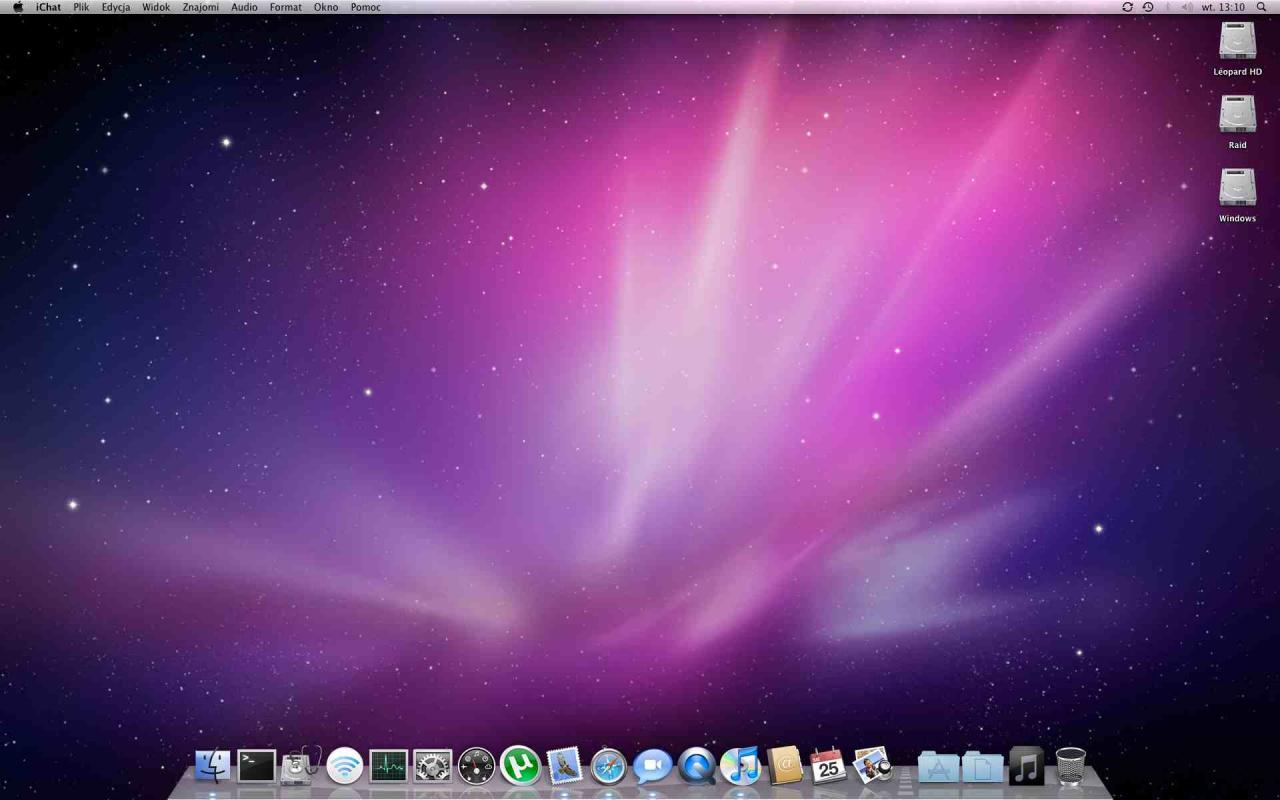This screenshot has width=1280, height=800.
Task: Open the Pomoc help menu
Action: 365,7
